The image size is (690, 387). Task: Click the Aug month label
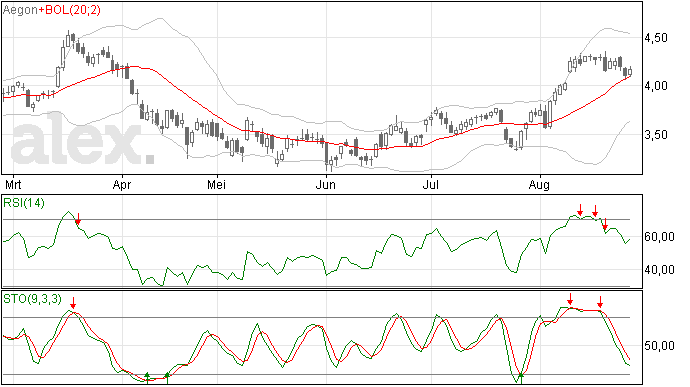539,185
